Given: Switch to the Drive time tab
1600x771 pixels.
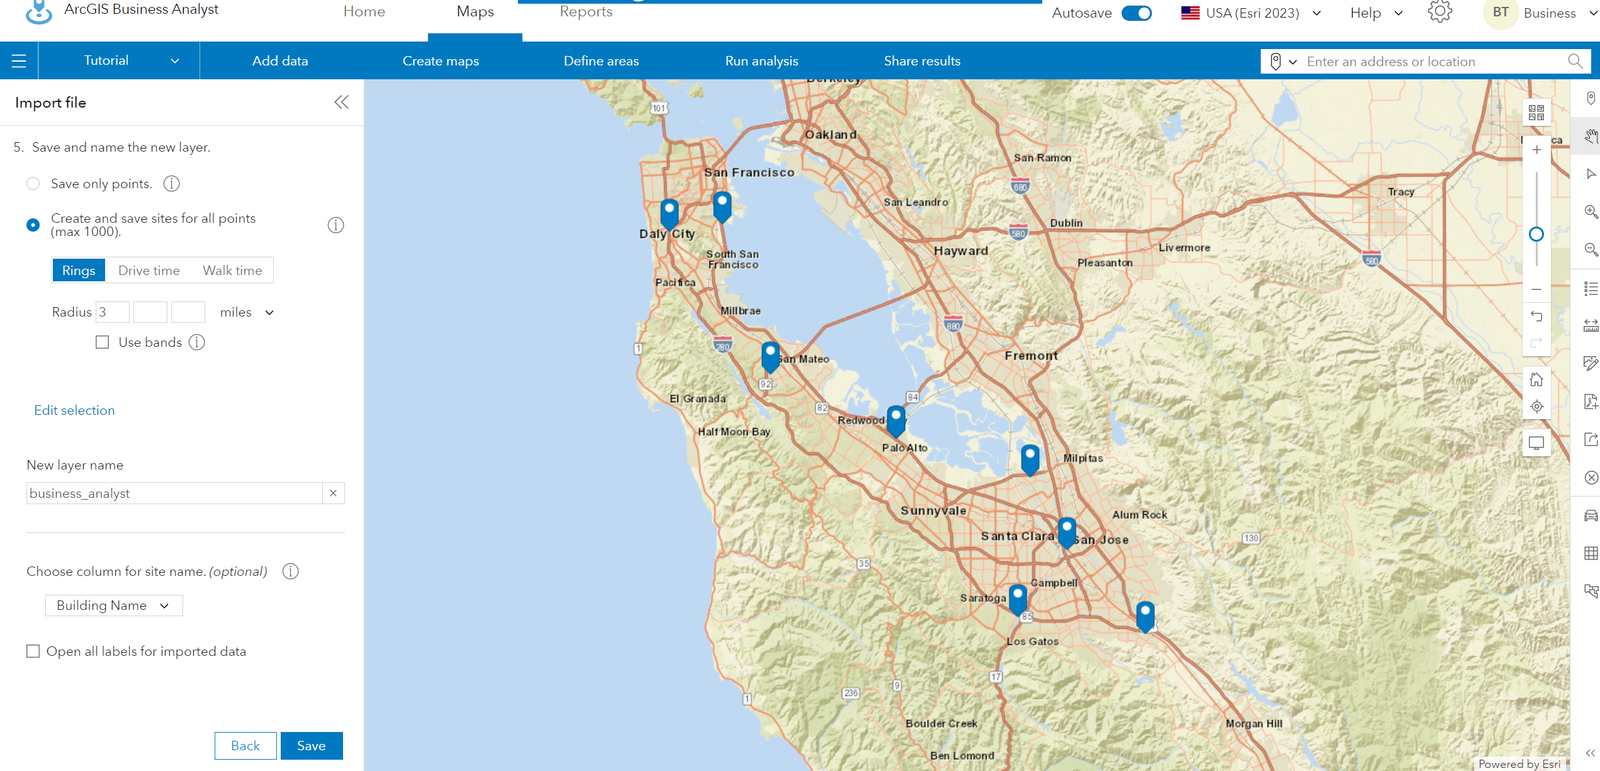Looking at the screenshot, I should (149, 270).
